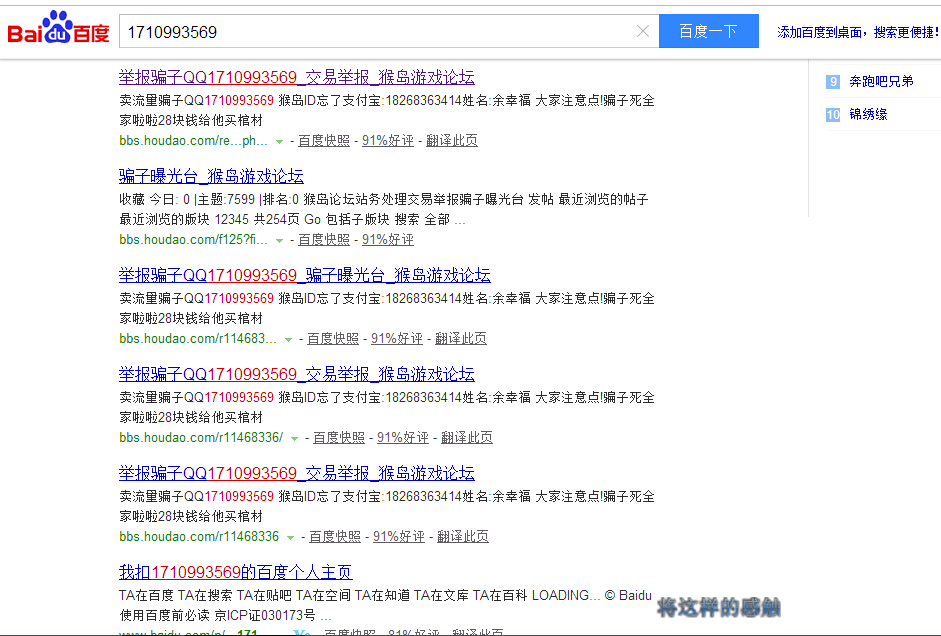Open the green URL bbs.houdao.com/f125?fi...
The width and height of the screenshot is (941, 636).
(x=193, y=240)
